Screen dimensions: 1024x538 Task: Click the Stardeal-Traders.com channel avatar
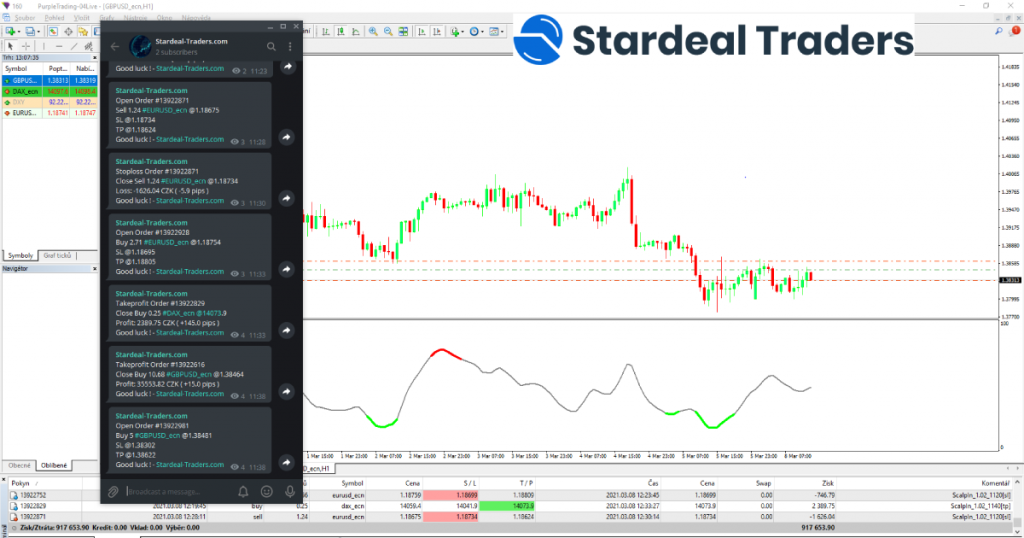click(x=140, y=46)
